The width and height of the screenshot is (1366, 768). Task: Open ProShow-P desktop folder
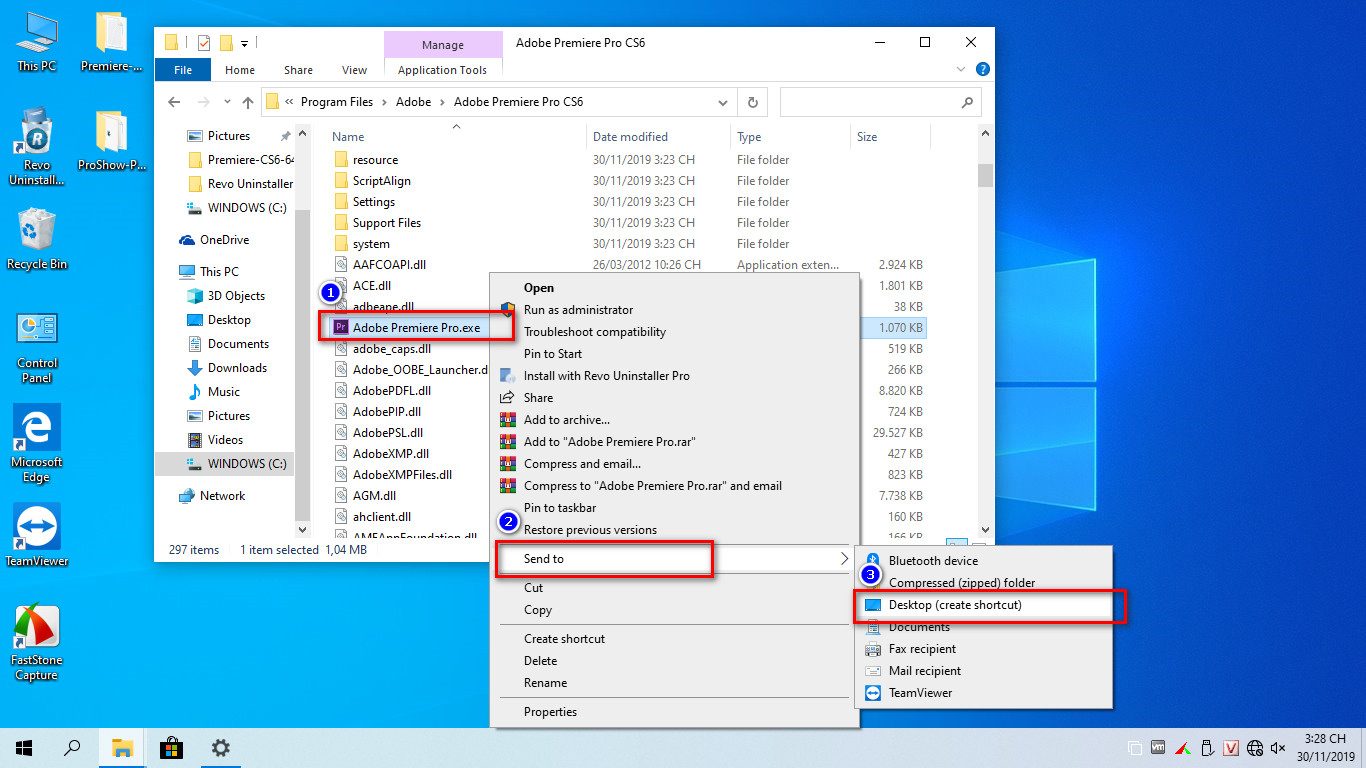(111, 141)
